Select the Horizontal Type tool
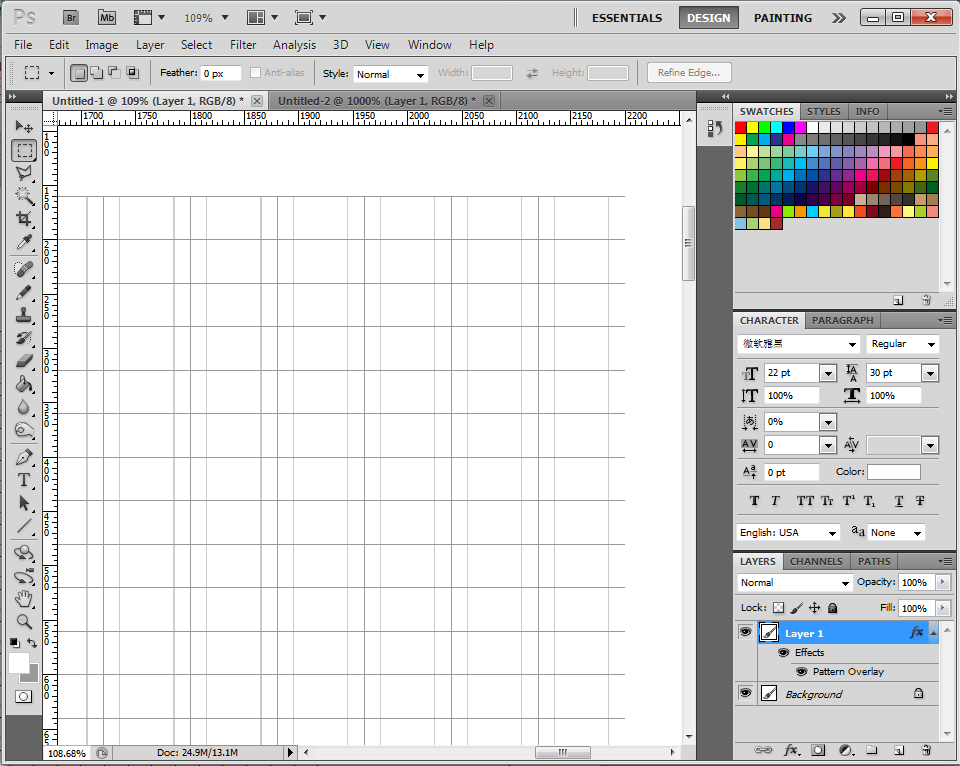 pyautogui.click(x=24, y=480)
